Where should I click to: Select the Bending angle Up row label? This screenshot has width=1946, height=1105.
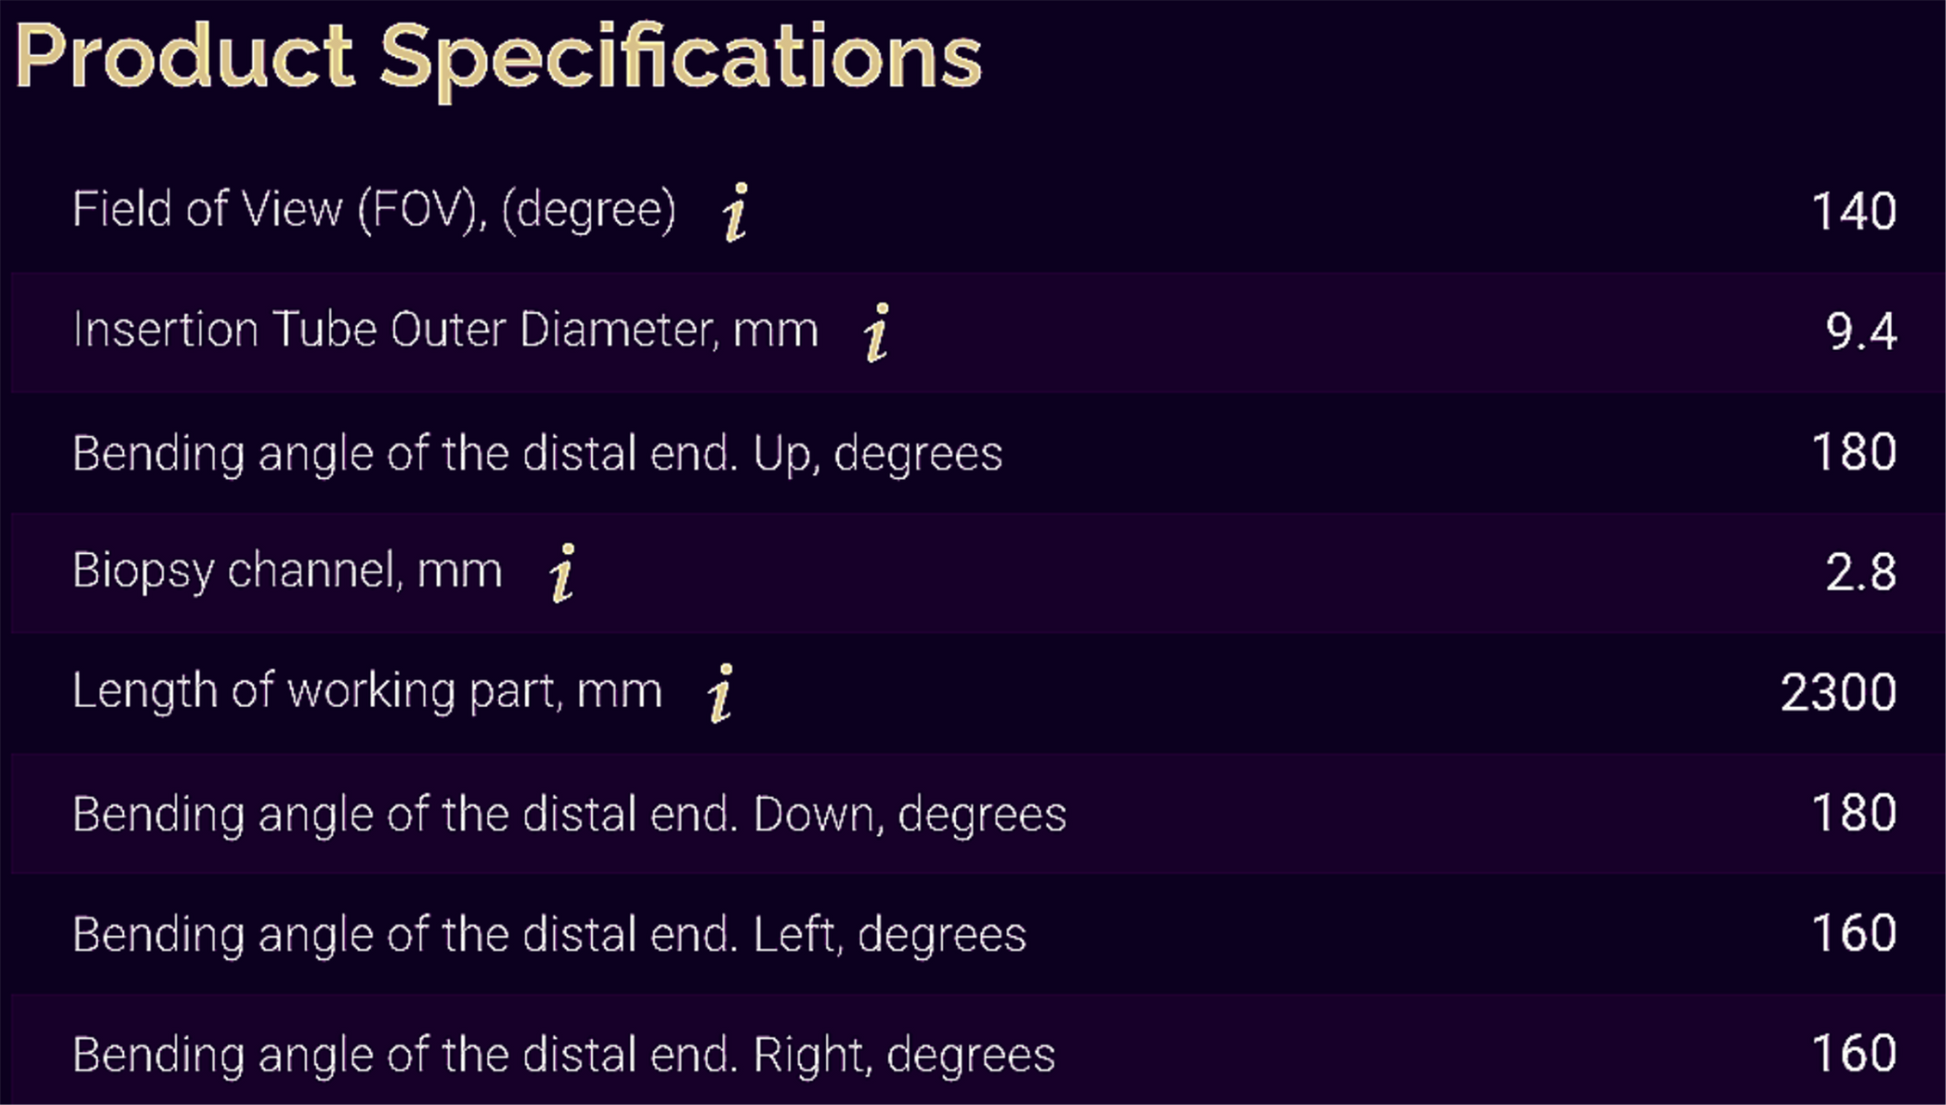pos(537,453)
